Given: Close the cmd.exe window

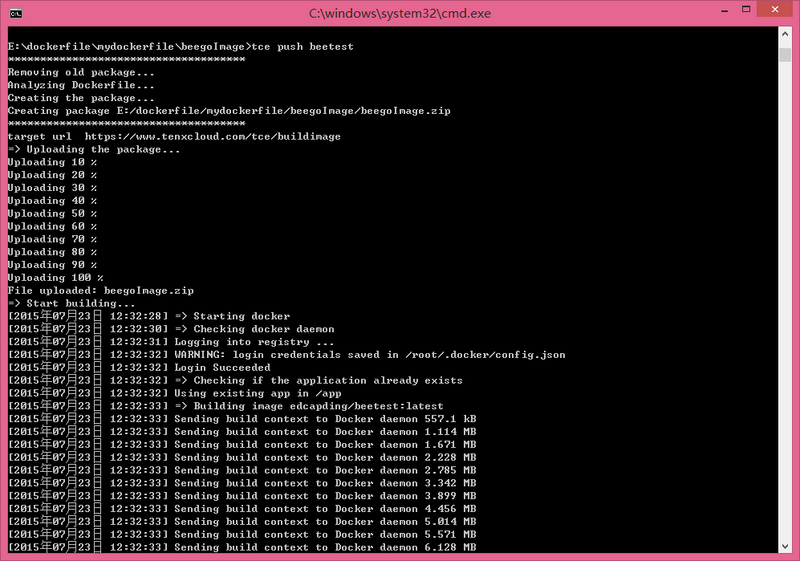Looking at the screenshot, I should pyautogui.click(x=774, y=10).
